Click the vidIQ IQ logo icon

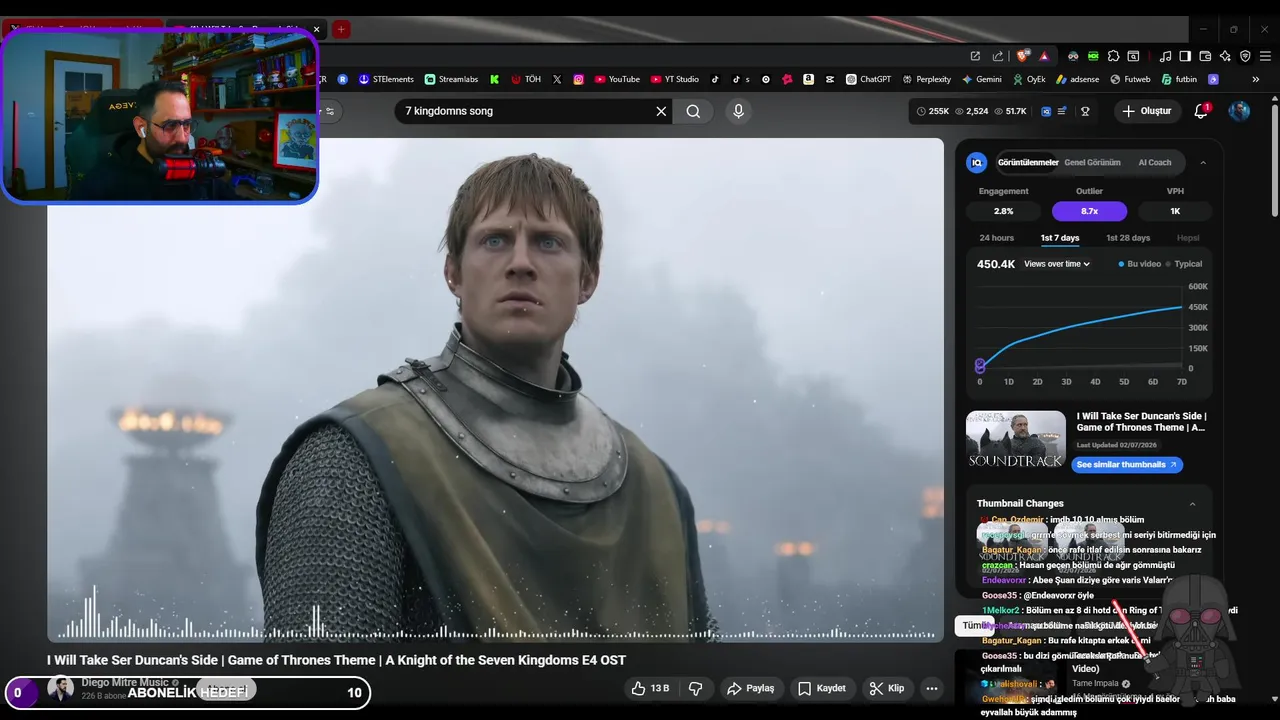pyautogui.click(x=977, y=162)
